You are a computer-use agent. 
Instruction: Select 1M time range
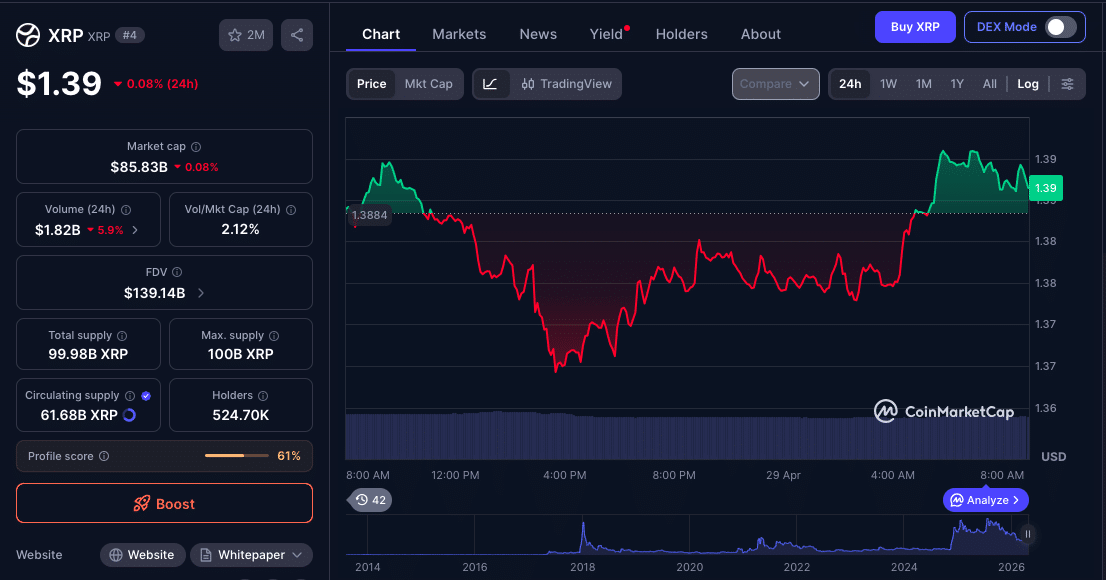click(924, 84)
